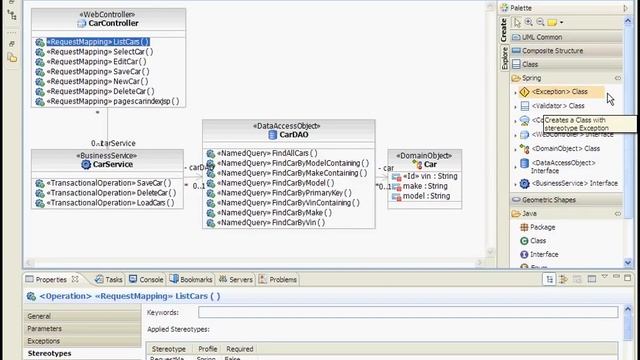Click the Select arrow tool in Palette
Image resolution: width=640 pixels, height=360 pixels.
click(x=517, y=22)
